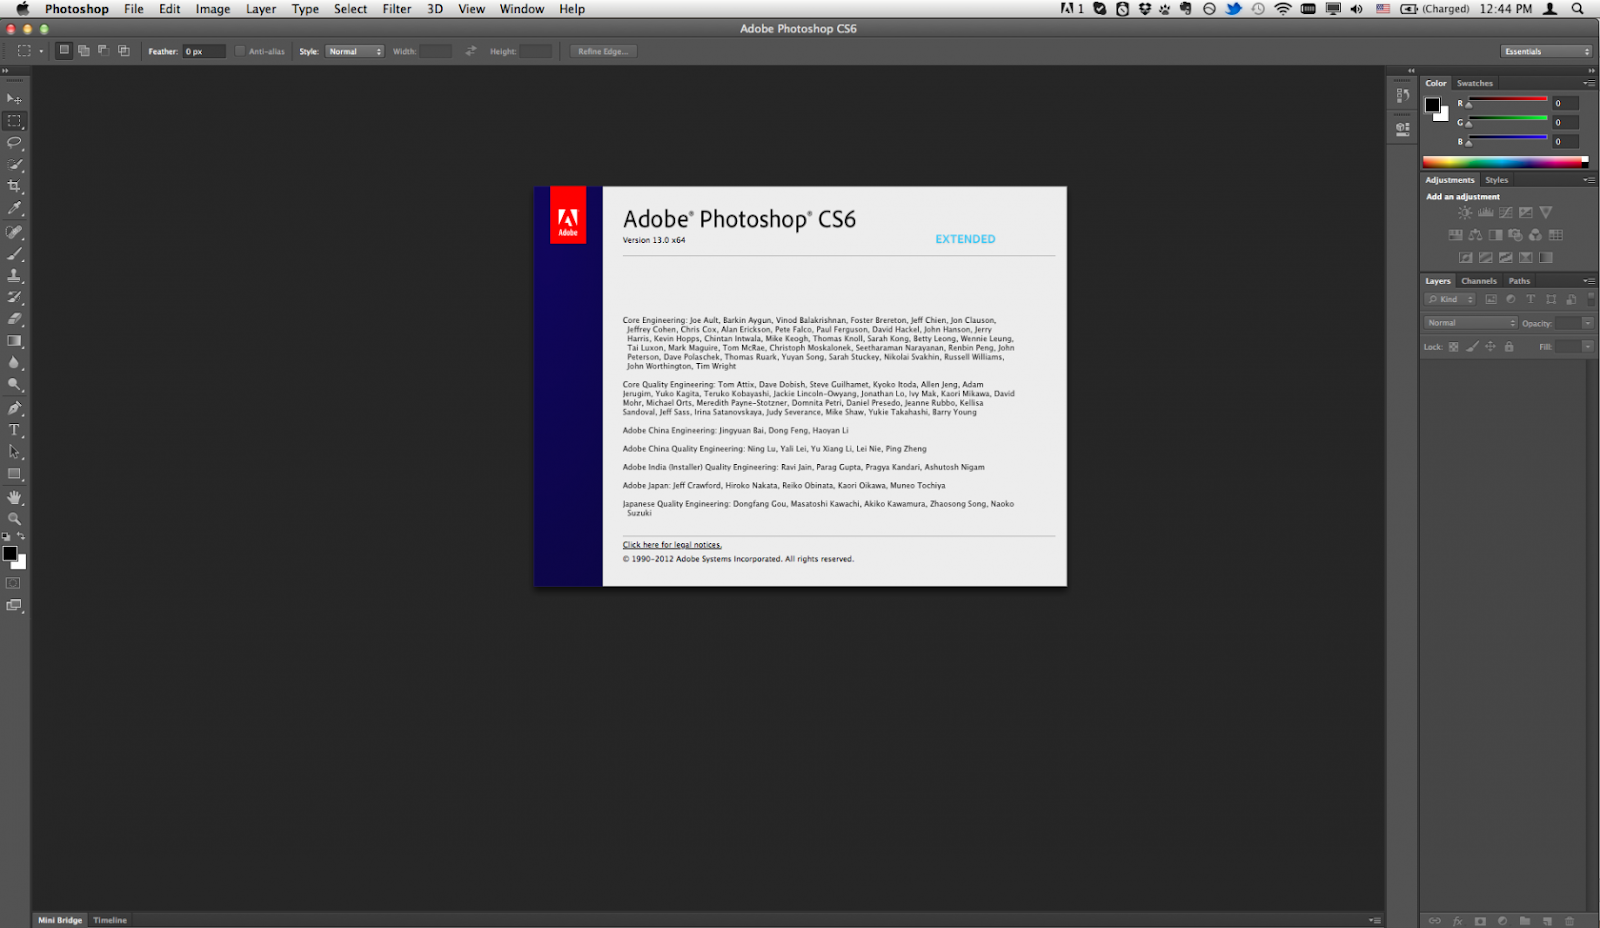Screen dimensions: 1600x928
Task: Select the Gradient tool
Action: (14, 342)
